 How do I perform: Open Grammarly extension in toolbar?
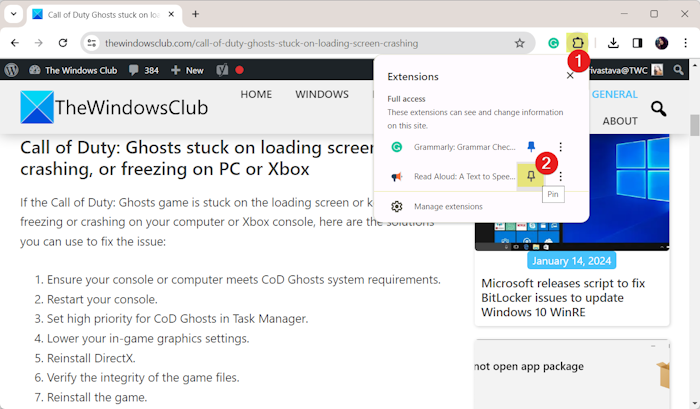[553, 43]
